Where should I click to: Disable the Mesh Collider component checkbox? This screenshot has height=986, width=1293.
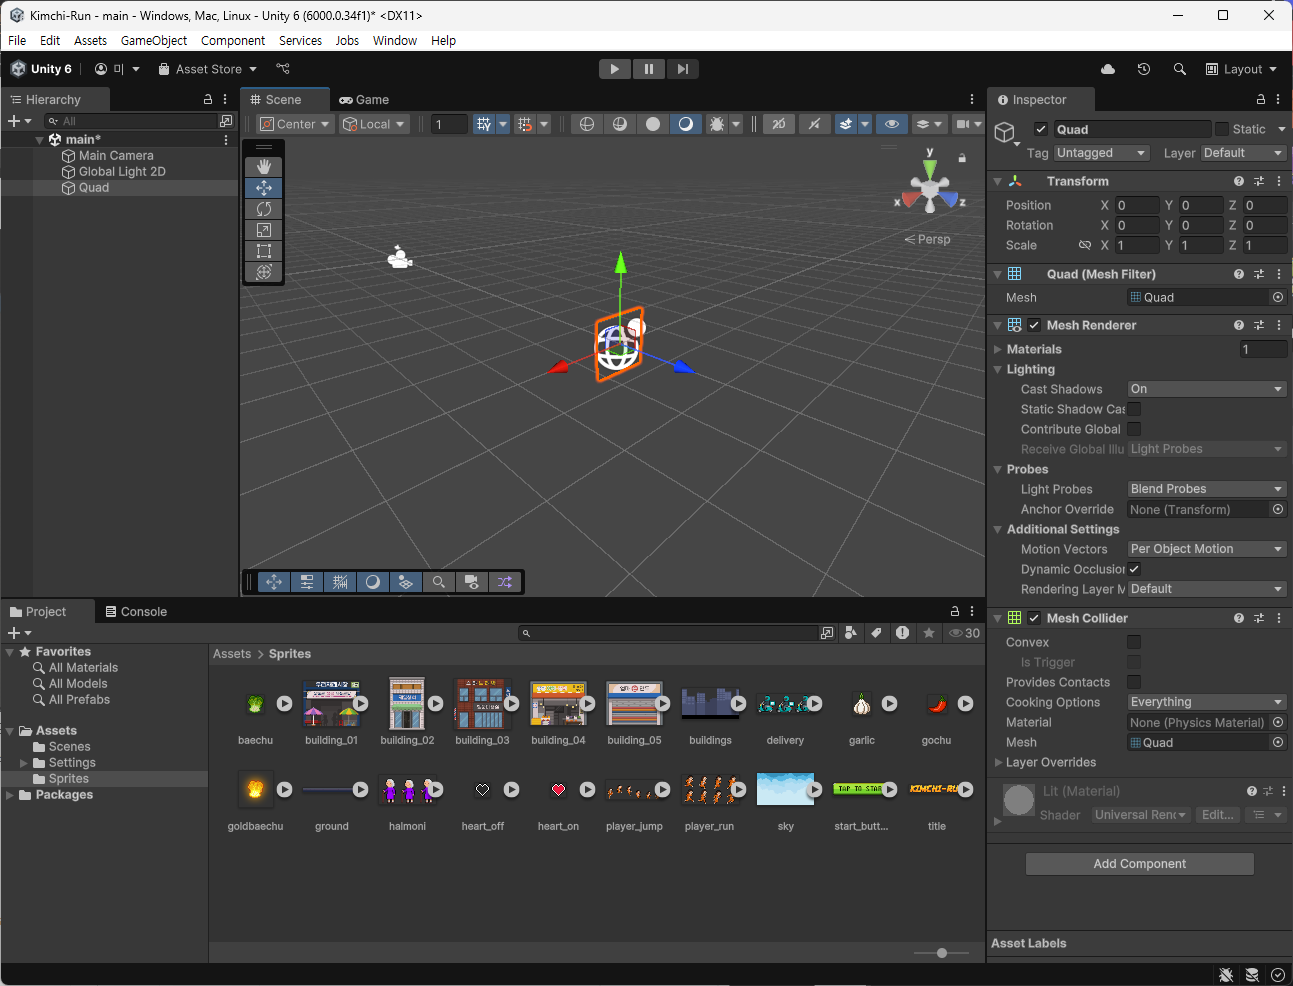click(x=1034, y=618)
